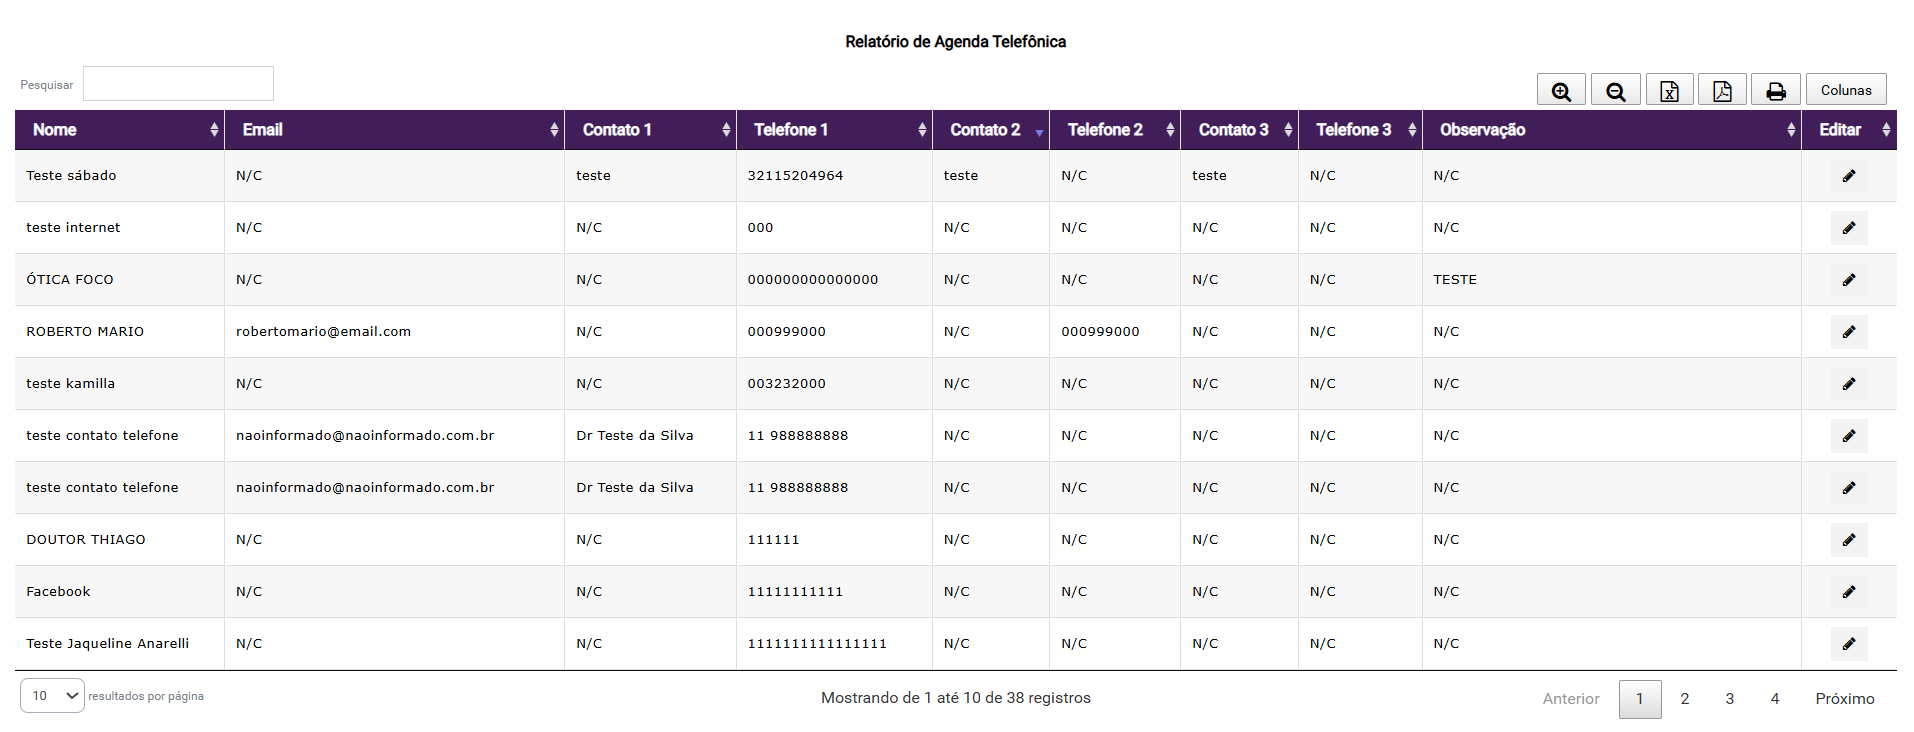Print the phone directory report
Image resolution: width=1914 pixels, height=732 pixels.
pyautogui.click(x=1775, y=90)
